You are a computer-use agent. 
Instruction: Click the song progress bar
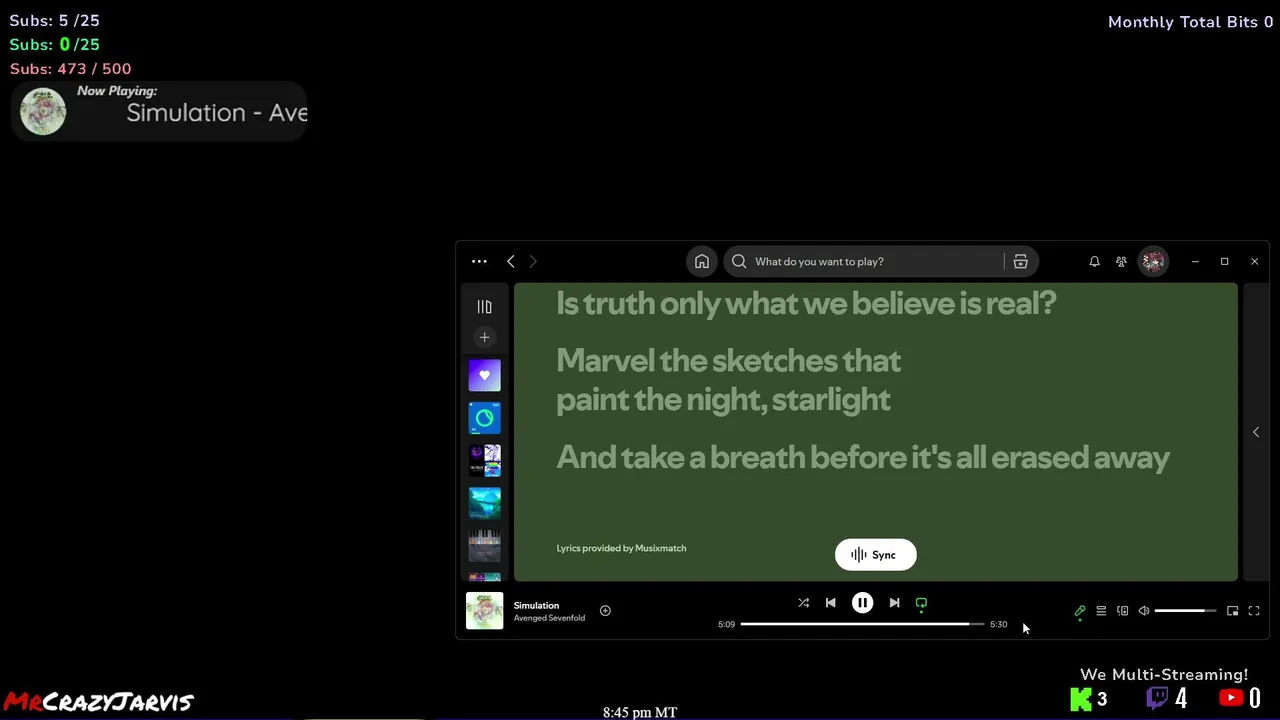(x=862, y=624)
